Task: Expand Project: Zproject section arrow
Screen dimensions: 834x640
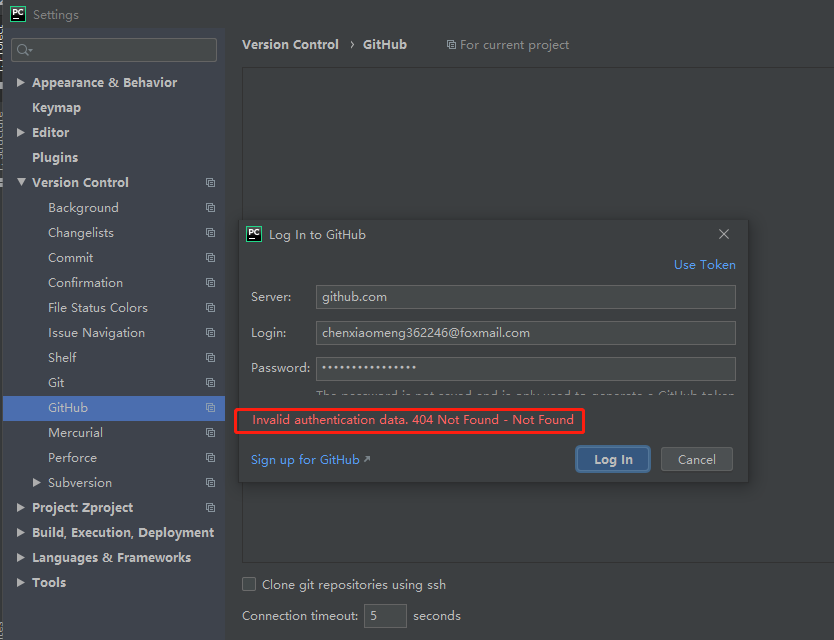Action: point(21,508)
